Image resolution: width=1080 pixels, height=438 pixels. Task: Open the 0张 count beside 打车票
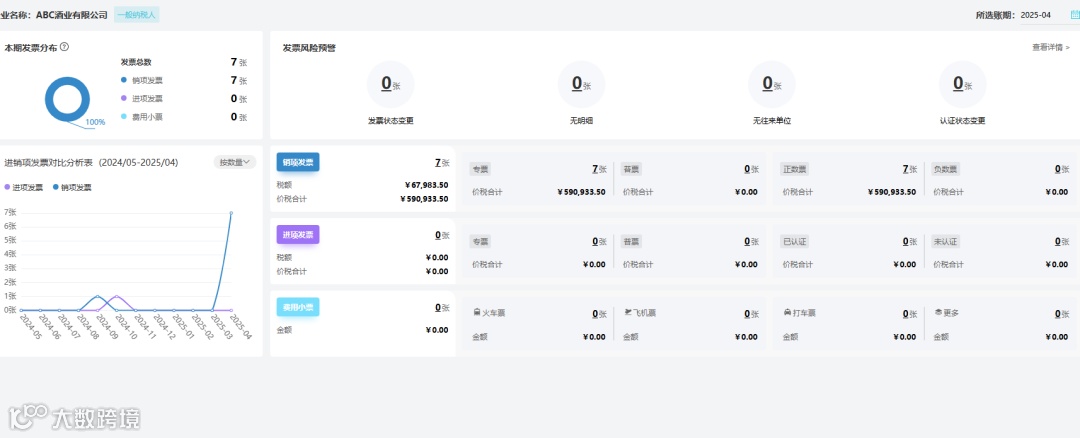(x=909, y=314)
